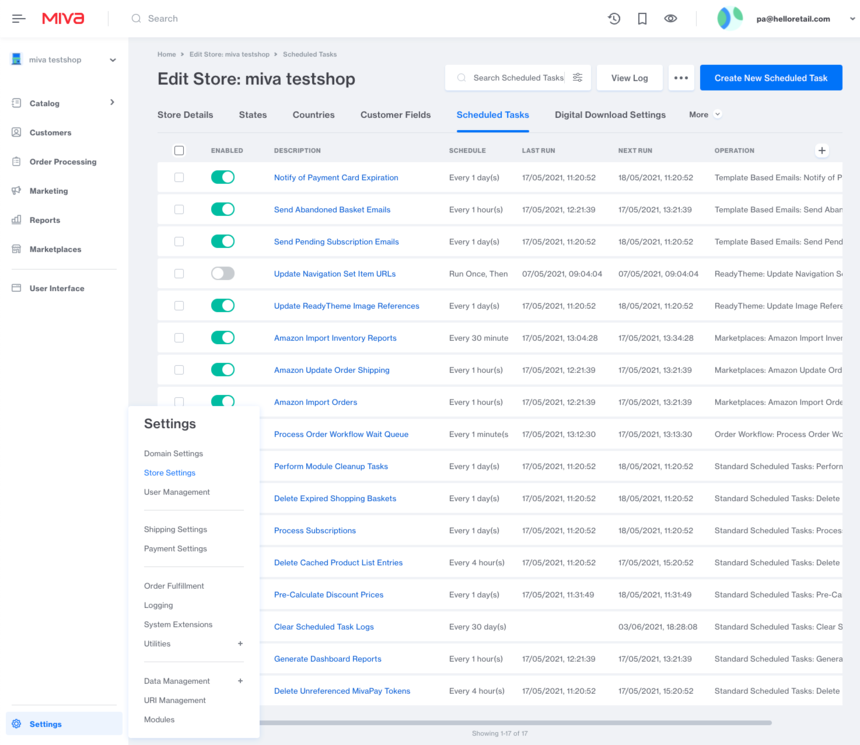Open the Amazon Import Orders task link
Screen dimensions: 860x745
coord(315,402)
